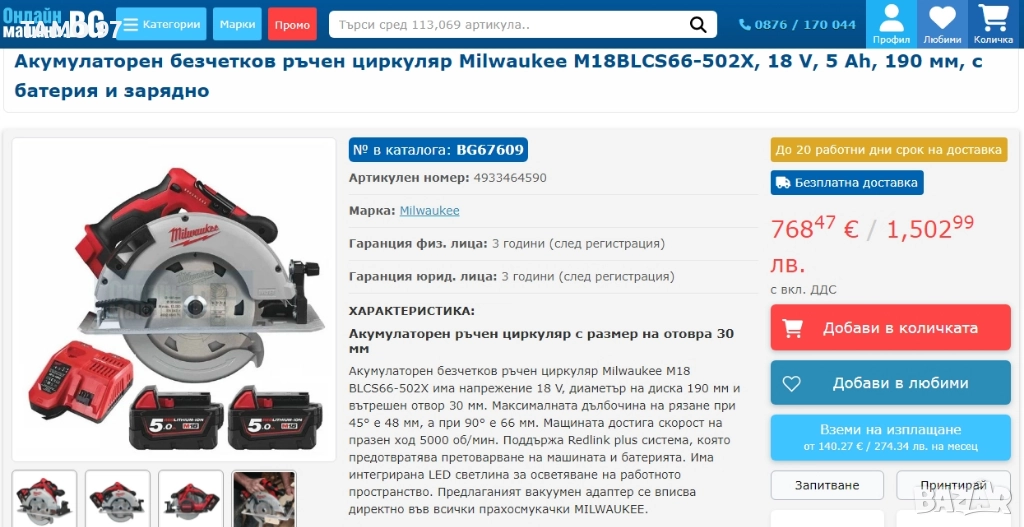This screenshot has height=527, width=1024.
Task: Select the fourth thumbnail showing saw in use
Action: 264,499
